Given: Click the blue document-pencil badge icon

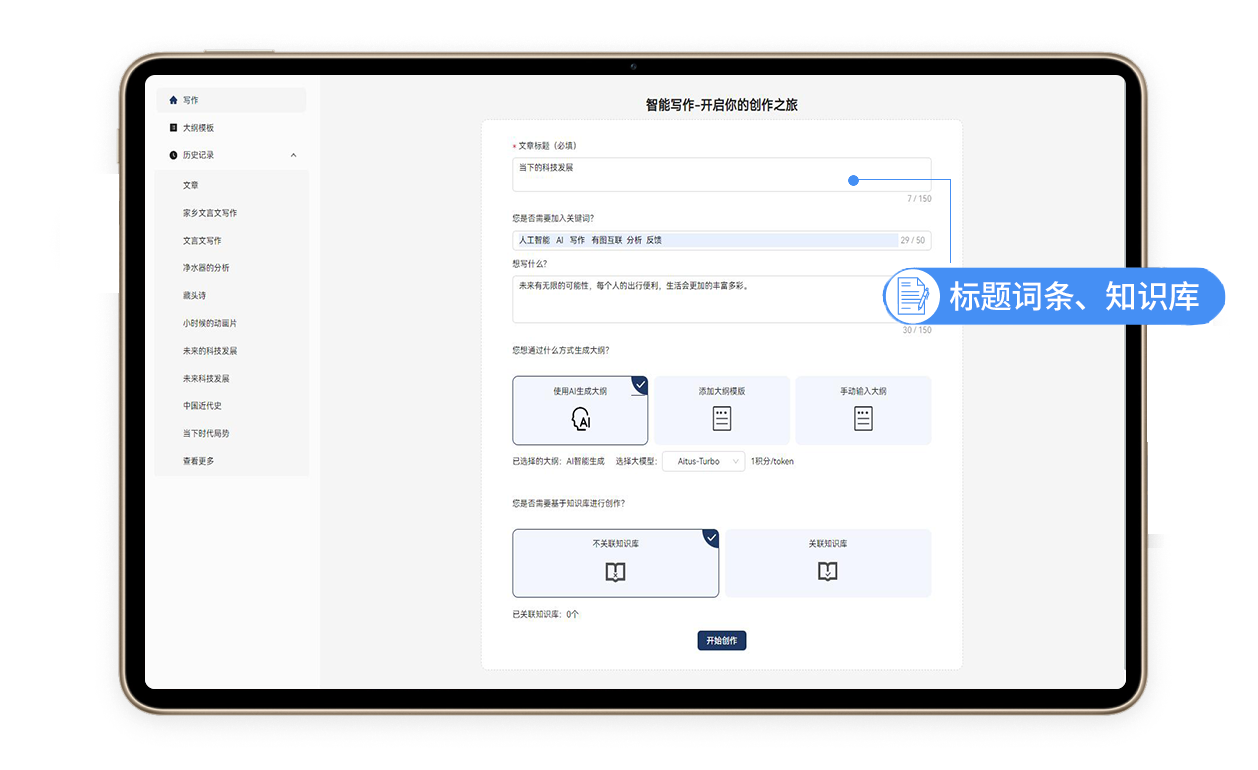Looking at the screenshot, I should coord(911,296).
